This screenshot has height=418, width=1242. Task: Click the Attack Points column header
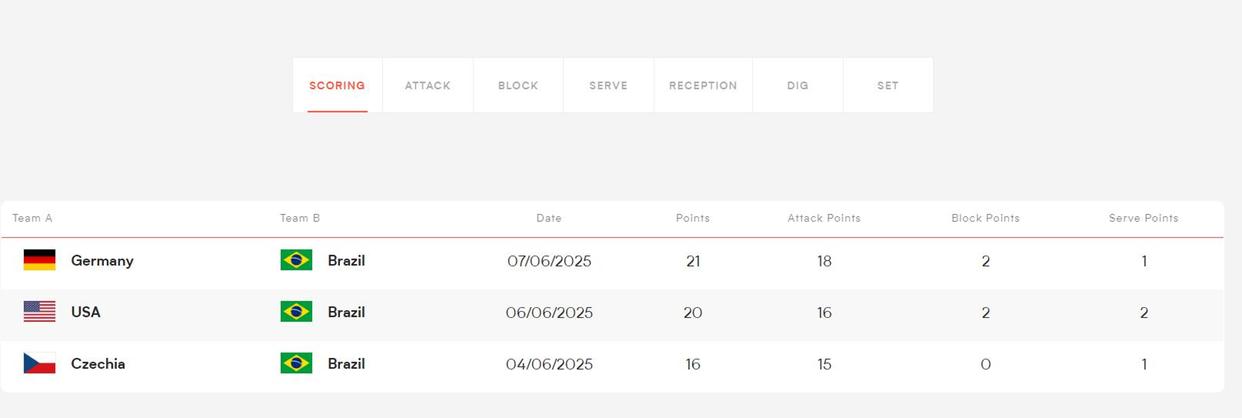pos(824,218)
